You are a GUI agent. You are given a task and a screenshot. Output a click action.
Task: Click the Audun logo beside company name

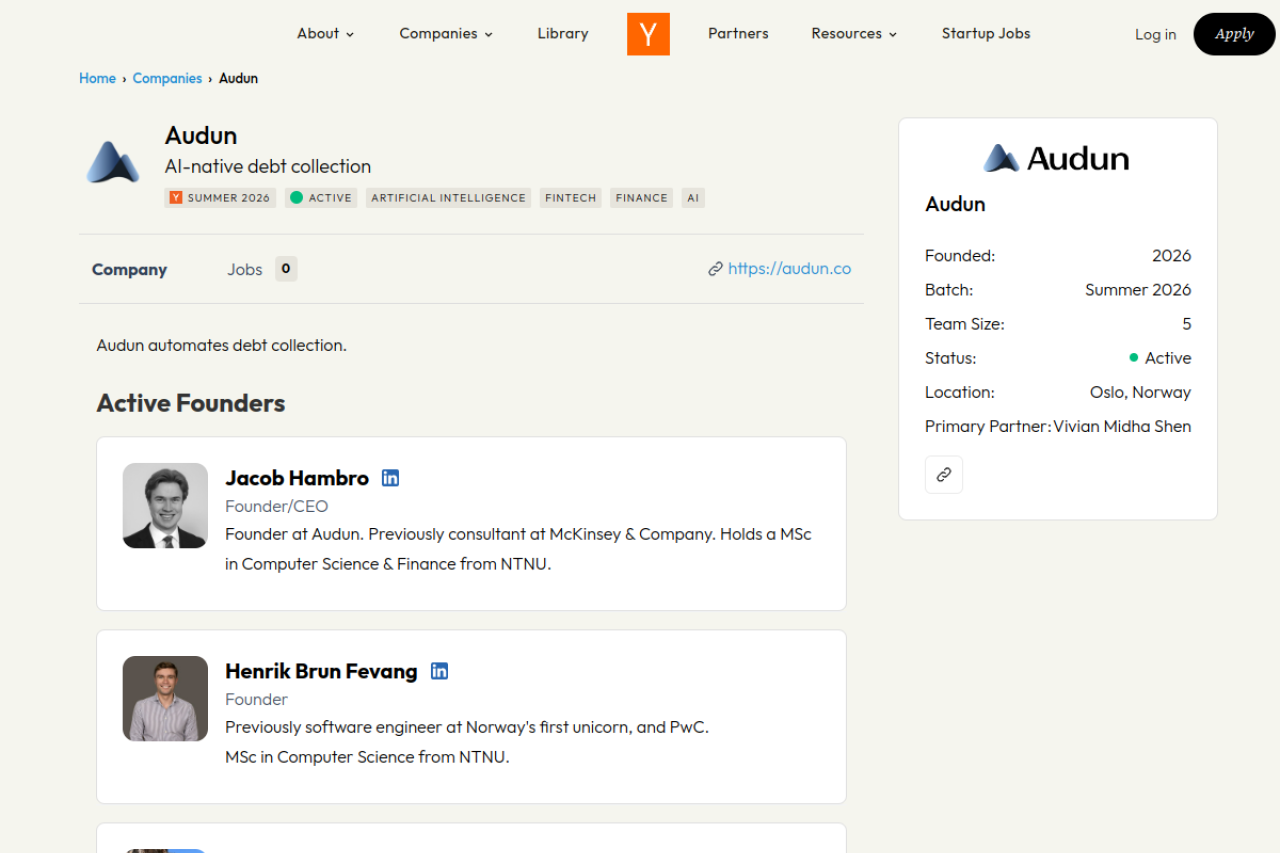click(113, 163)
